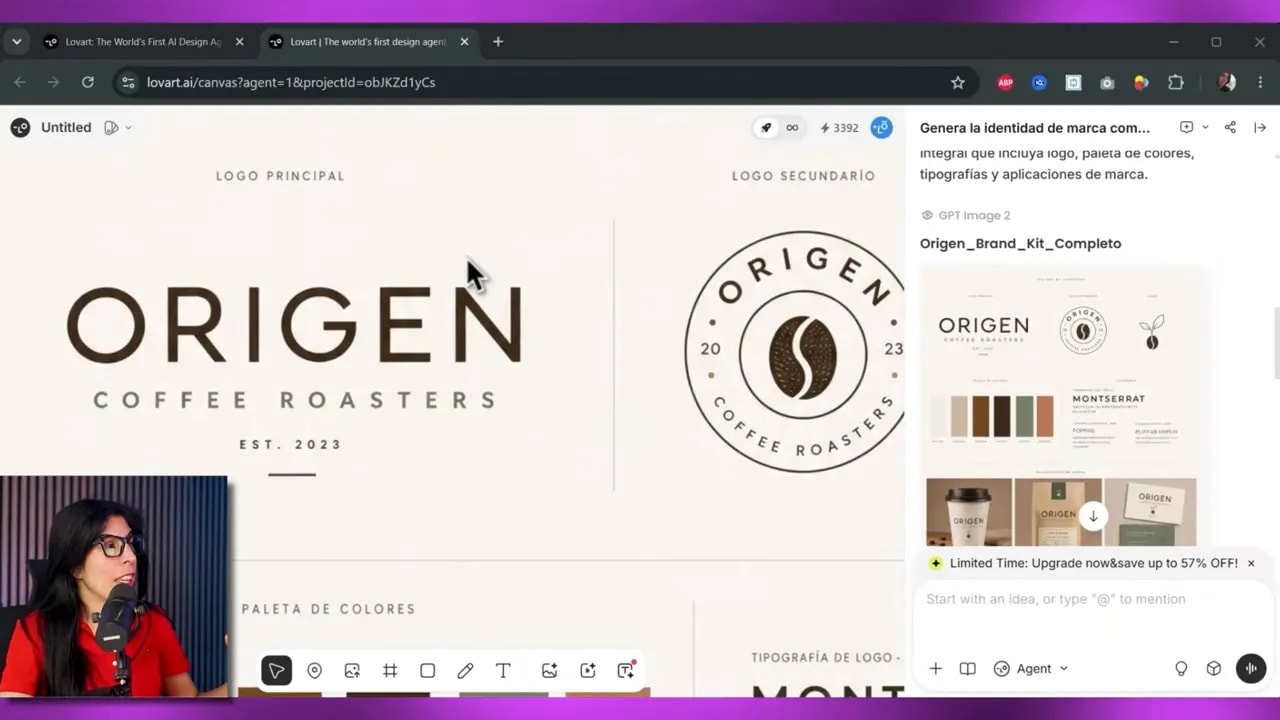Select the frame grid tool

(x=390, y=671)
